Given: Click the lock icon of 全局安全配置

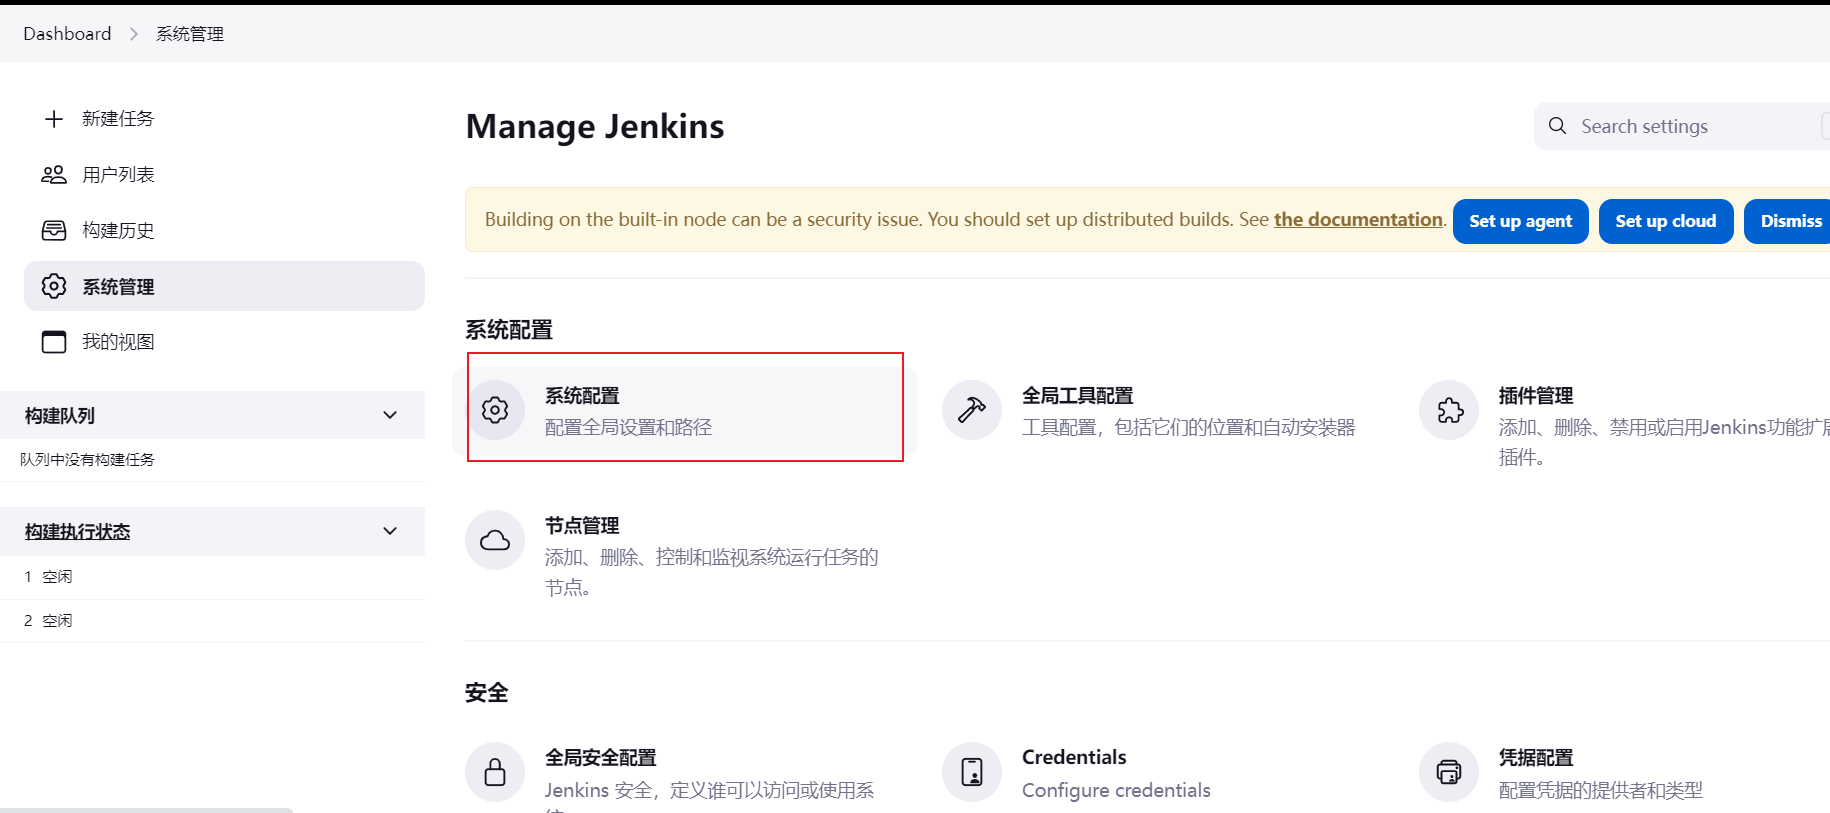Looking at the screenshot, I should [495, 772].
